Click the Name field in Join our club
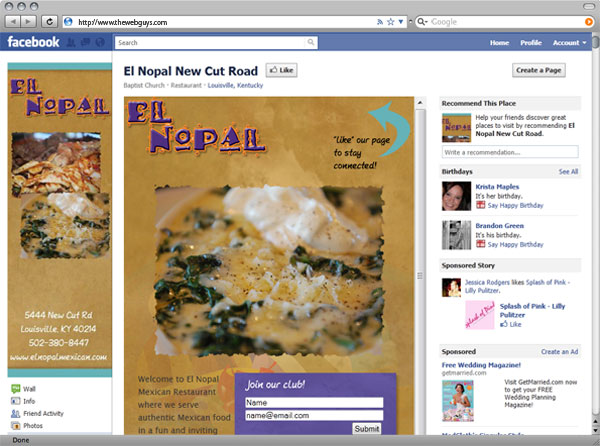The image size is (600, 446). 314,402
